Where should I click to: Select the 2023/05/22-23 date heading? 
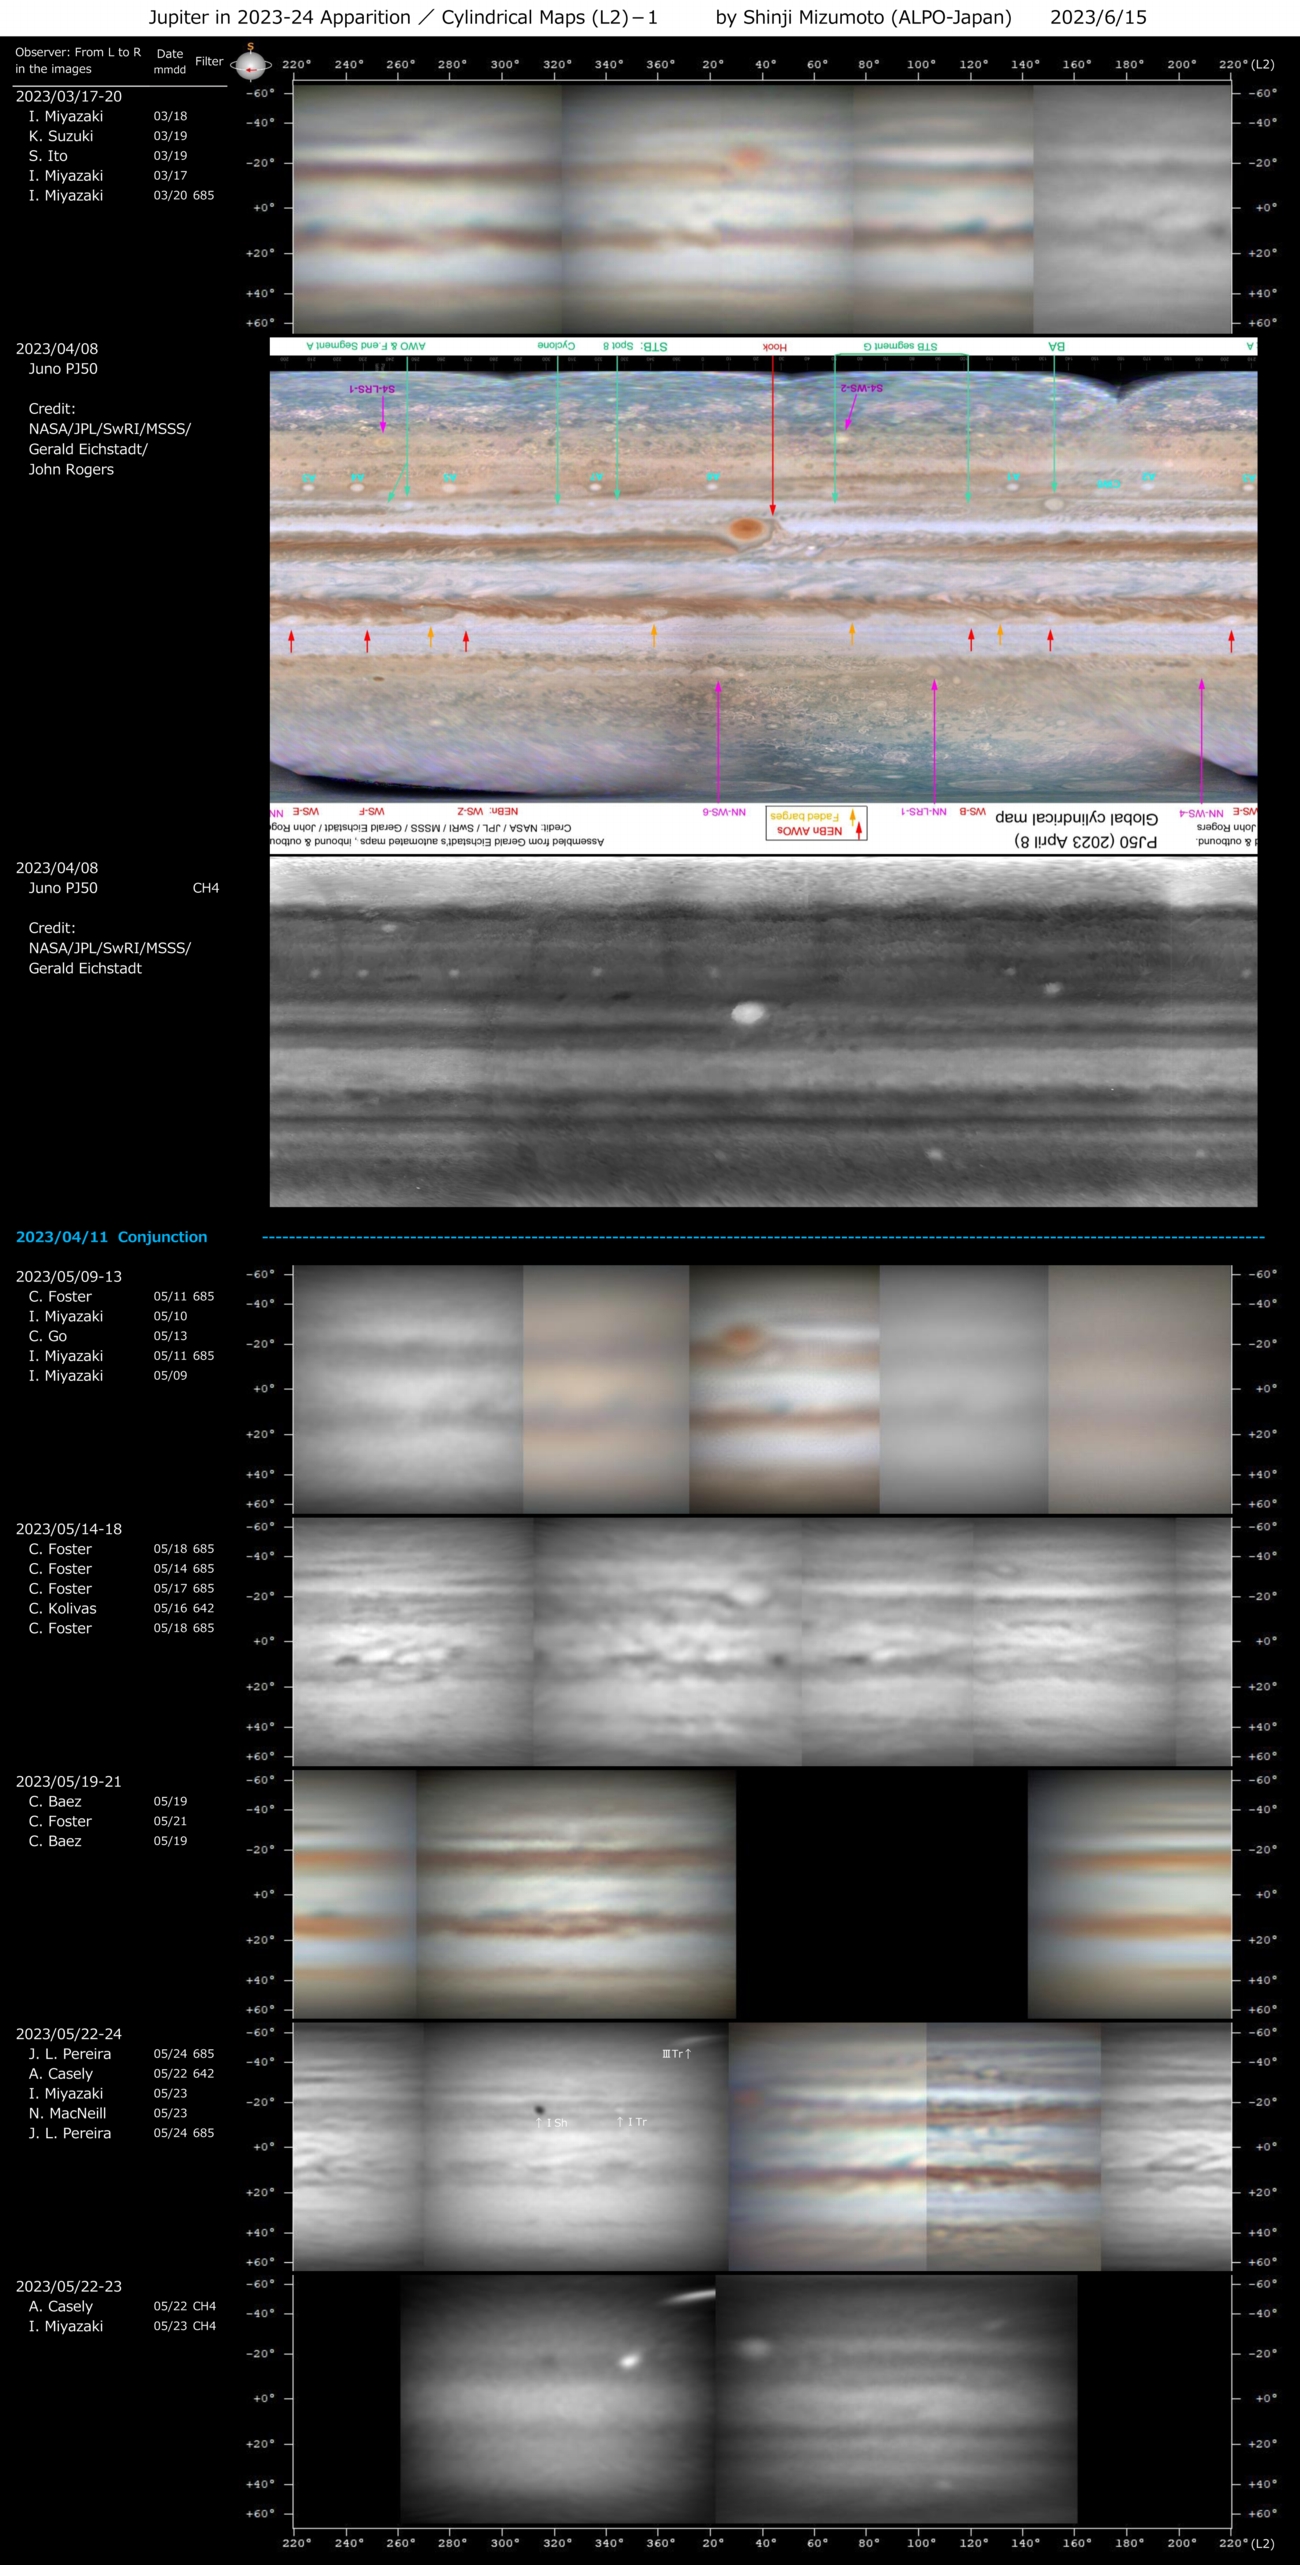pyautogui.click(x=69, y=2286)
